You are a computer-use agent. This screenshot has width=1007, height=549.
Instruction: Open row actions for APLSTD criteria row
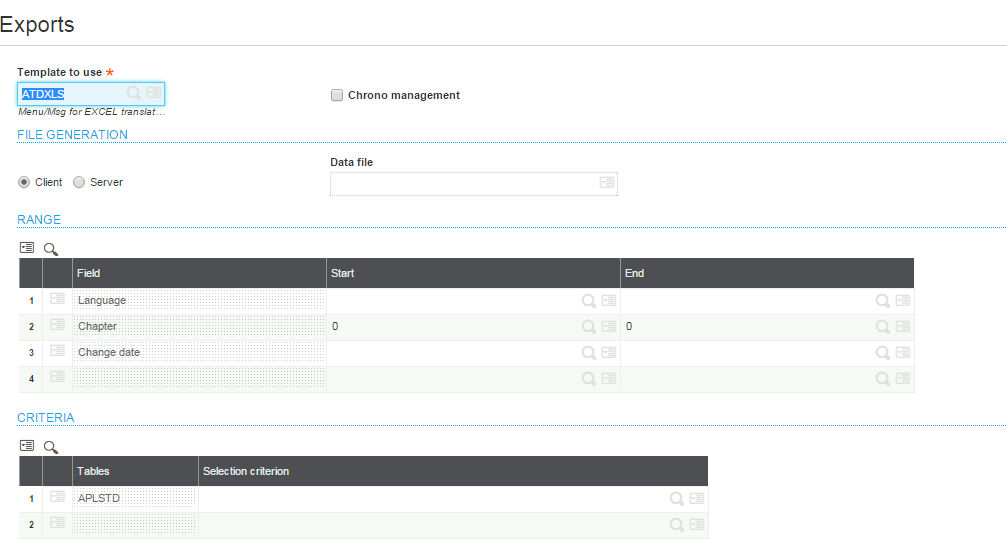58,497
